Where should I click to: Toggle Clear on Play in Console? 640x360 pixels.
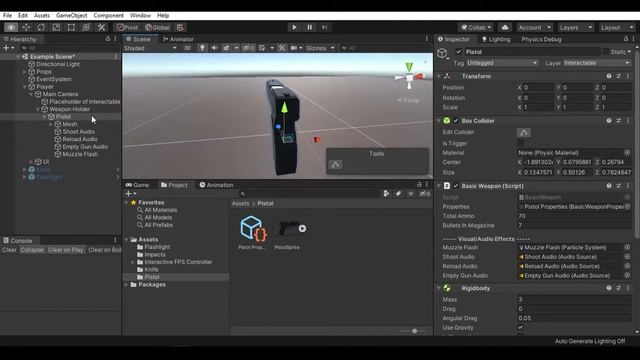point(65,250)
